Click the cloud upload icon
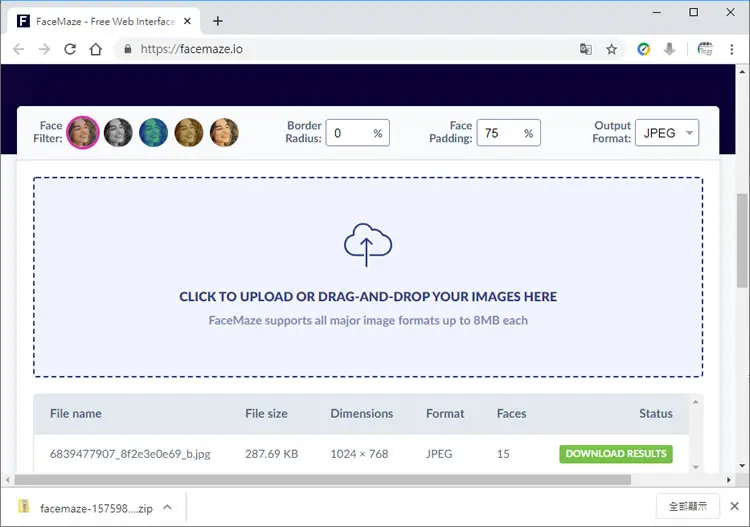The width and height of the screenshot is (750, 527). pos(368,244)
